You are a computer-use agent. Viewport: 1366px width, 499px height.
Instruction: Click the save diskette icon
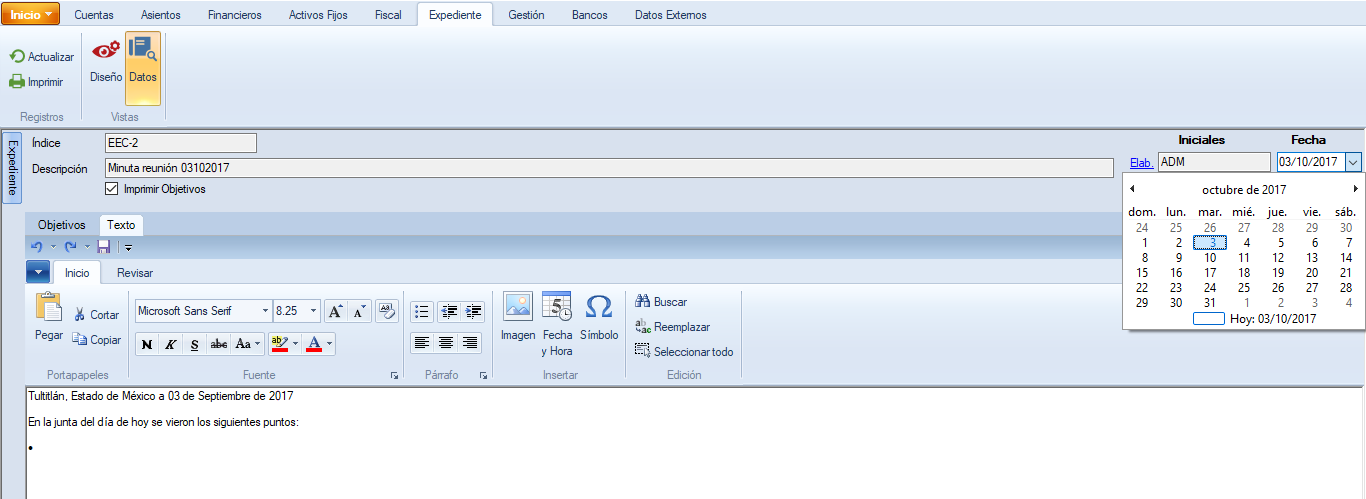[x=103, y=247]
